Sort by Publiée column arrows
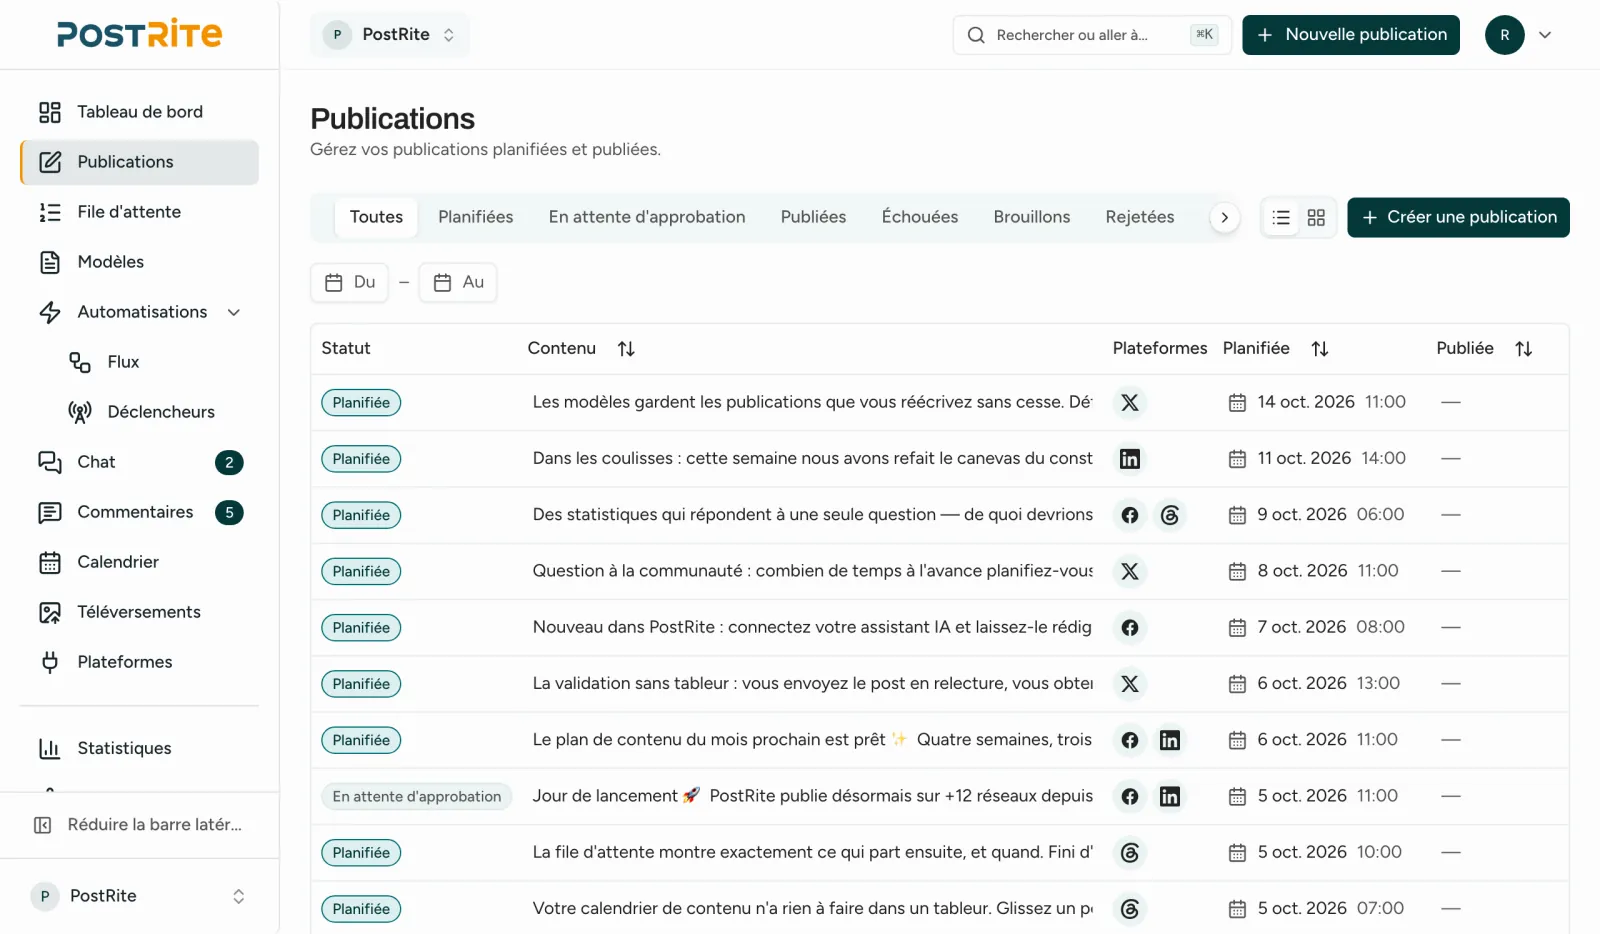Image resolution: width=1600 pixels, height=934 pixels. click(x=1524, y=349)
